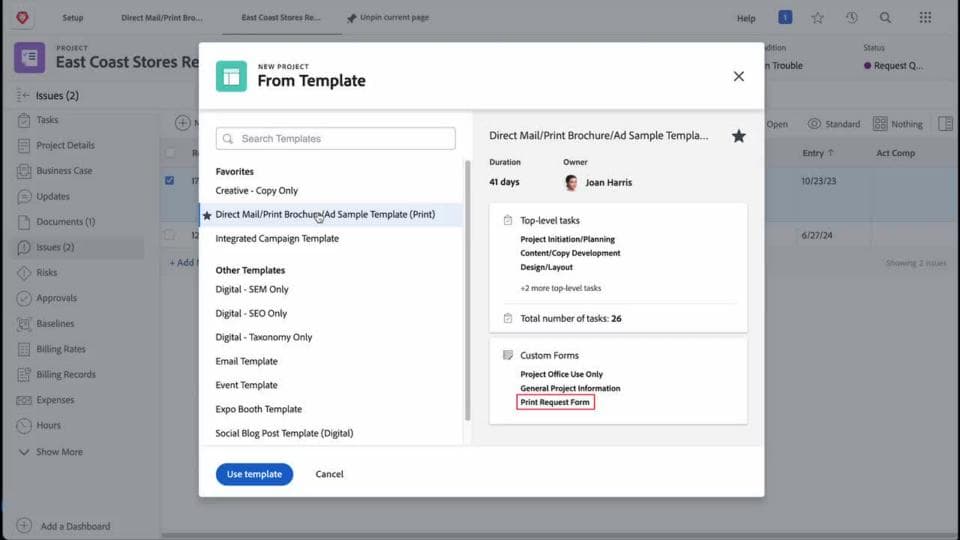Click General Project Information form

coord(570,388)
